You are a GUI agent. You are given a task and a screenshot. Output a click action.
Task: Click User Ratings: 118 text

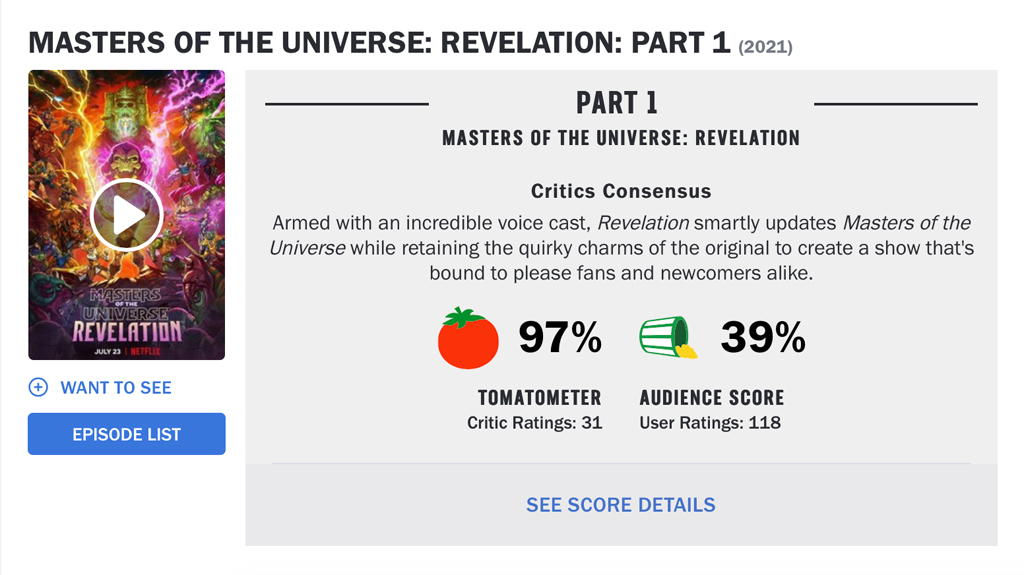click(x=710, y=423)
